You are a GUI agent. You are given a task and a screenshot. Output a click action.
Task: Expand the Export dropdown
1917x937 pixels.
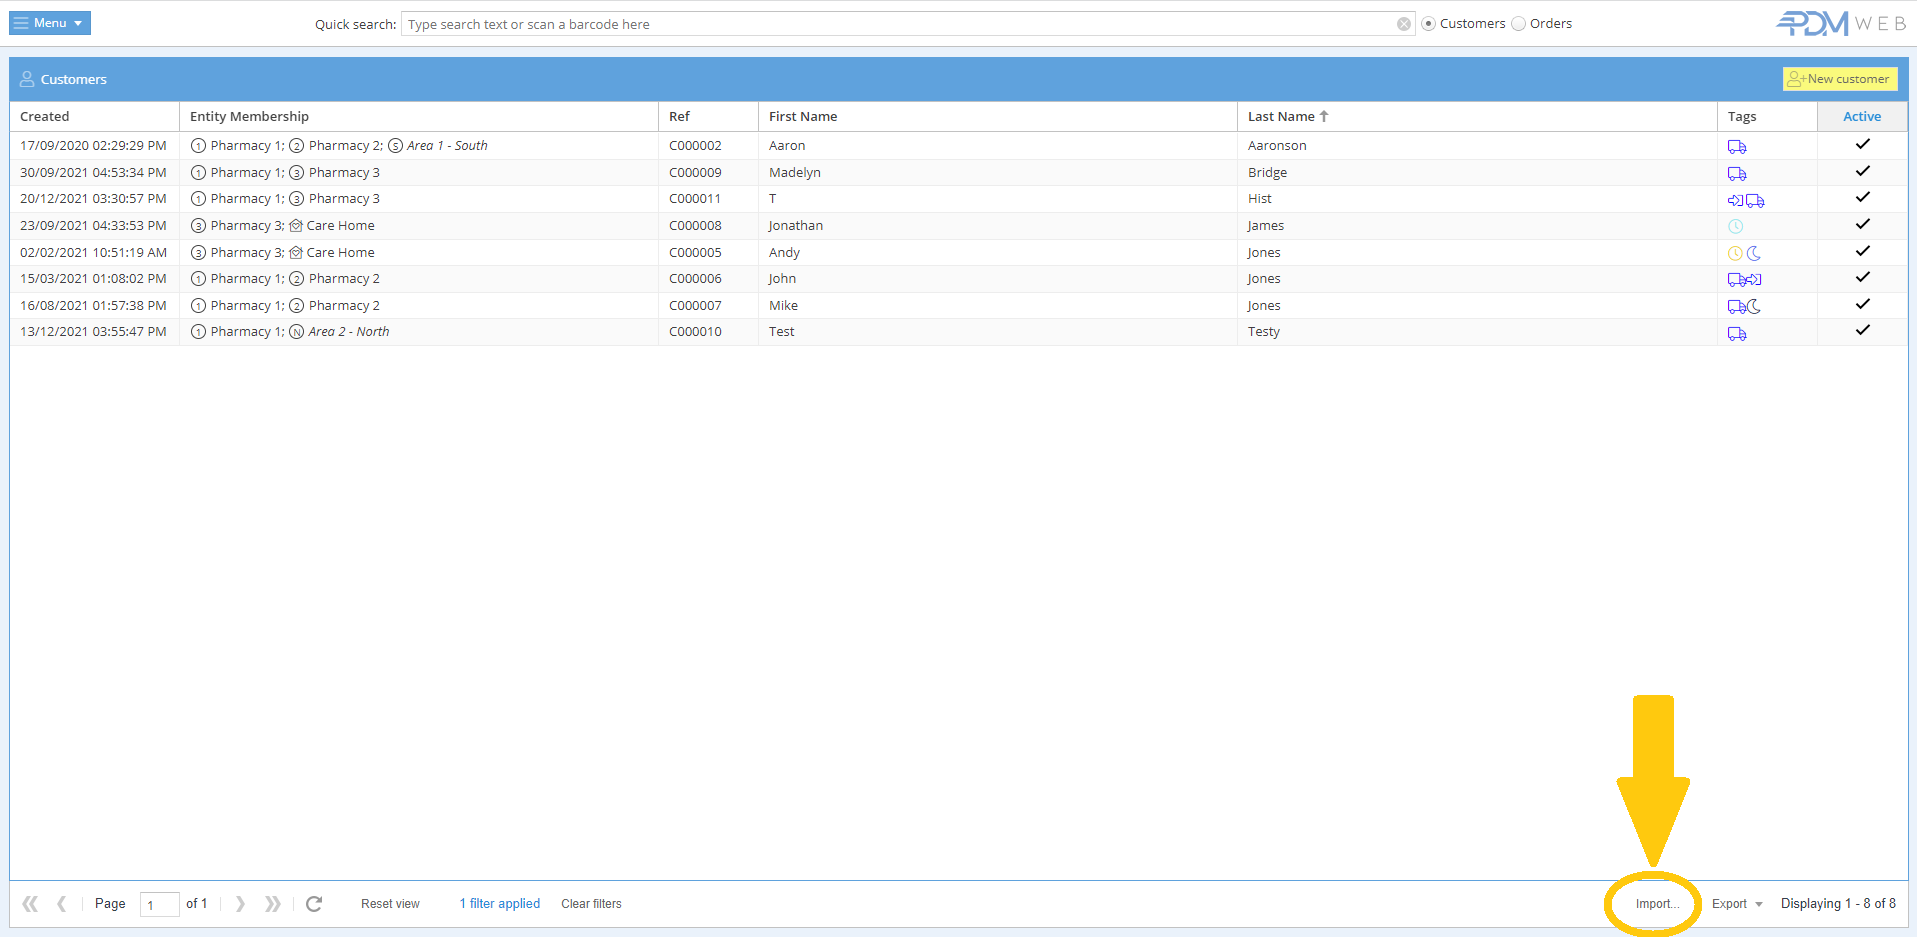tap(1737, 904)
